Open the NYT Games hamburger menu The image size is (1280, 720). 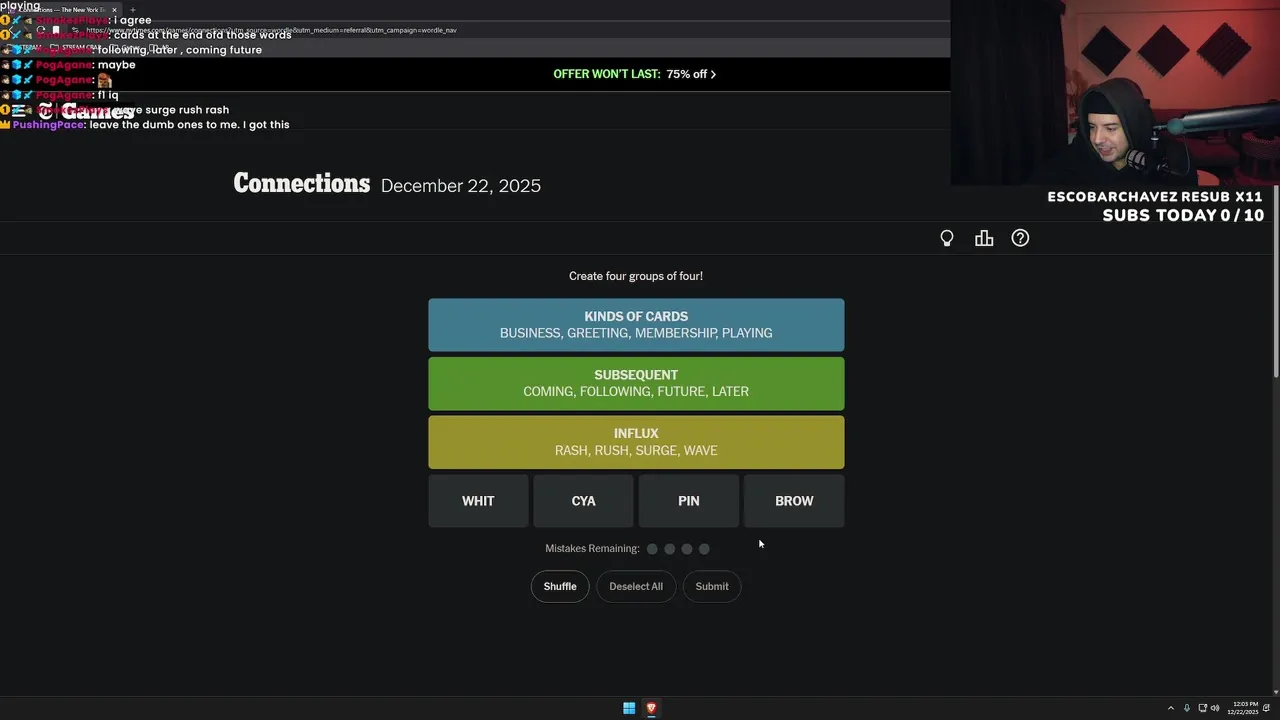[x=18, y=111]
